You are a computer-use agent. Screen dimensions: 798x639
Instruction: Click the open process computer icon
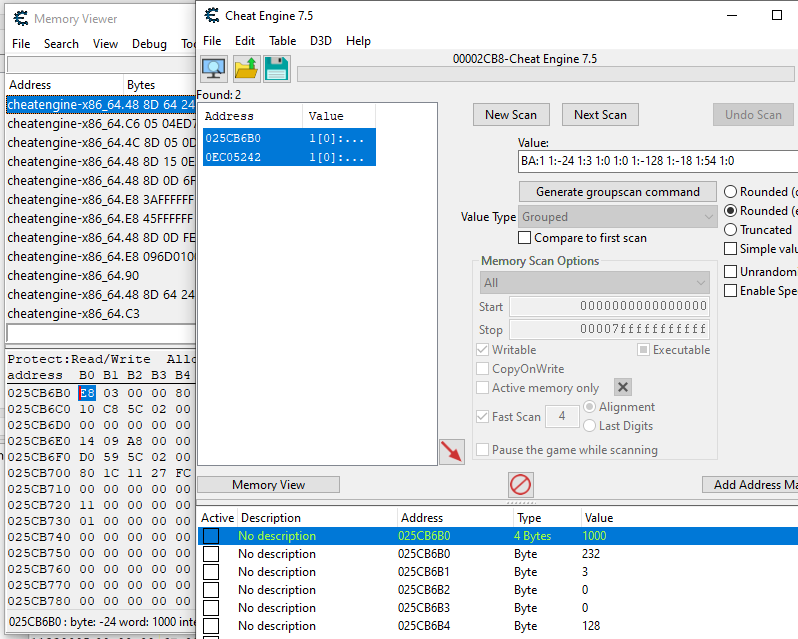click(x=214, y=68)
